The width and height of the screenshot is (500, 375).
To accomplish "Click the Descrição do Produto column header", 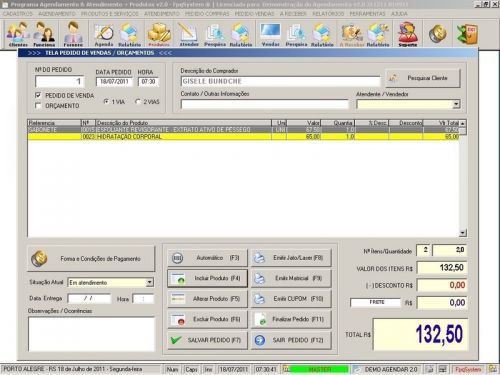I will pyautogui.click(x=183, y=123).
